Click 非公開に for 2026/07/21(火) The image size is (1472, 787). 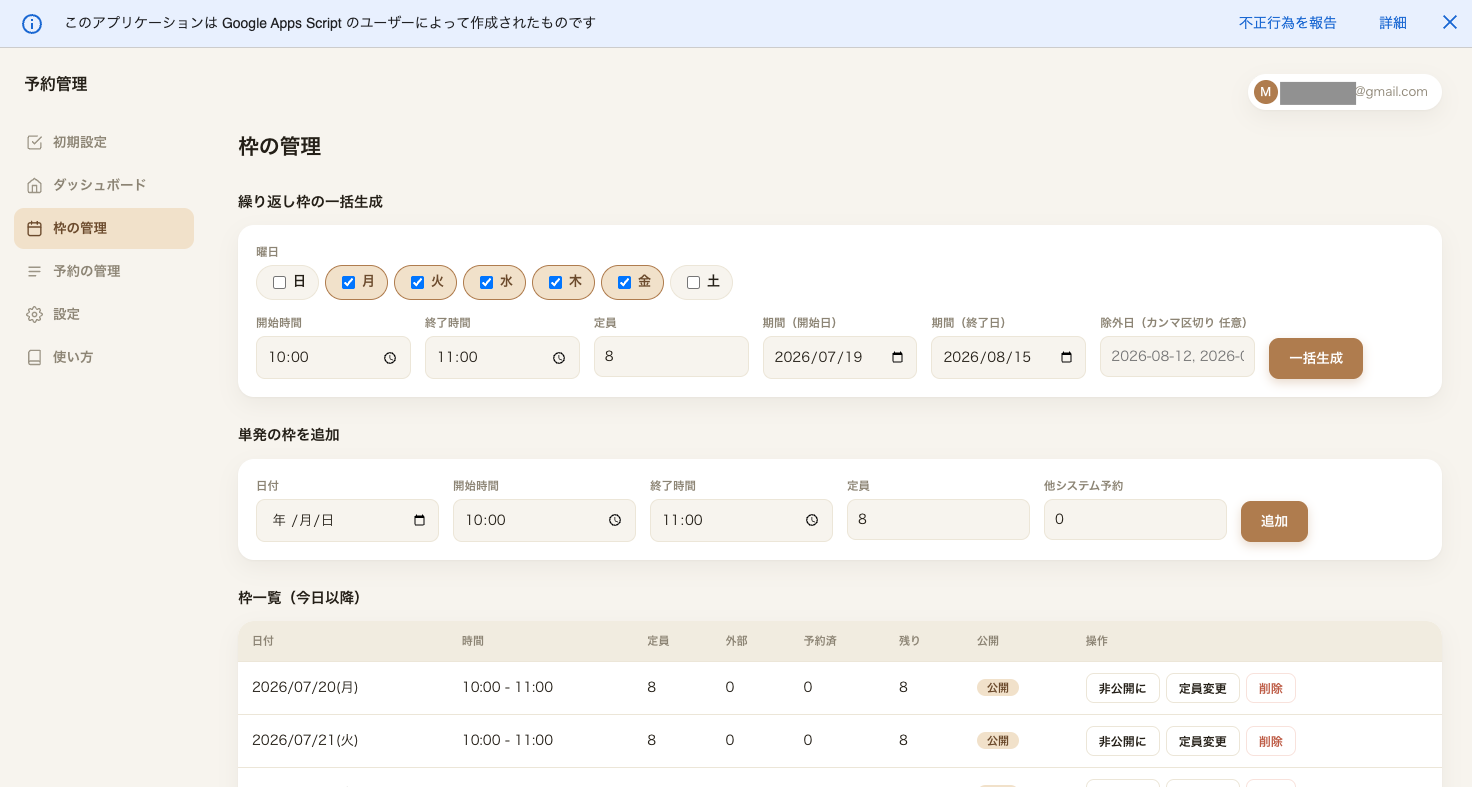pos(1122,741)
